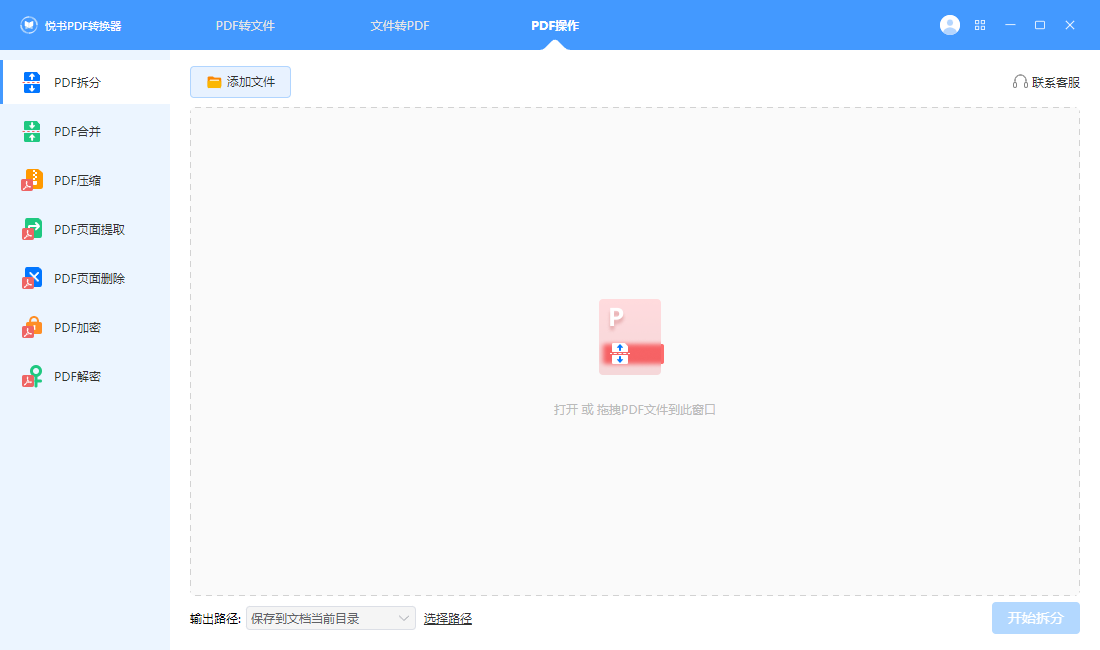Screen dimensions: 1100x650
Task: Select the PDF压缩 compression tool
Action: pyautogui.click(x=85, y=180)
